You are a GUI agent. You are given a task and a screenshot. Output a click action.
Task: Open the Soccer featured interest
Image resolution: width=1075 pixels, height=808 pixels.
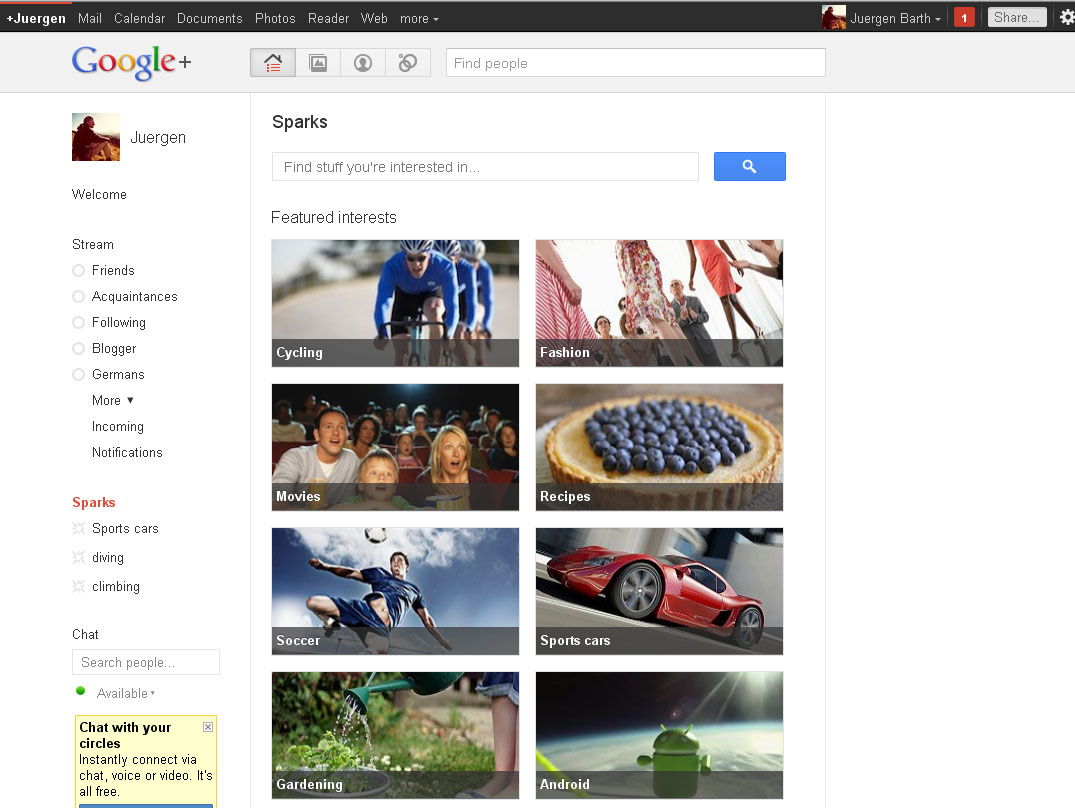coord(396,591)
